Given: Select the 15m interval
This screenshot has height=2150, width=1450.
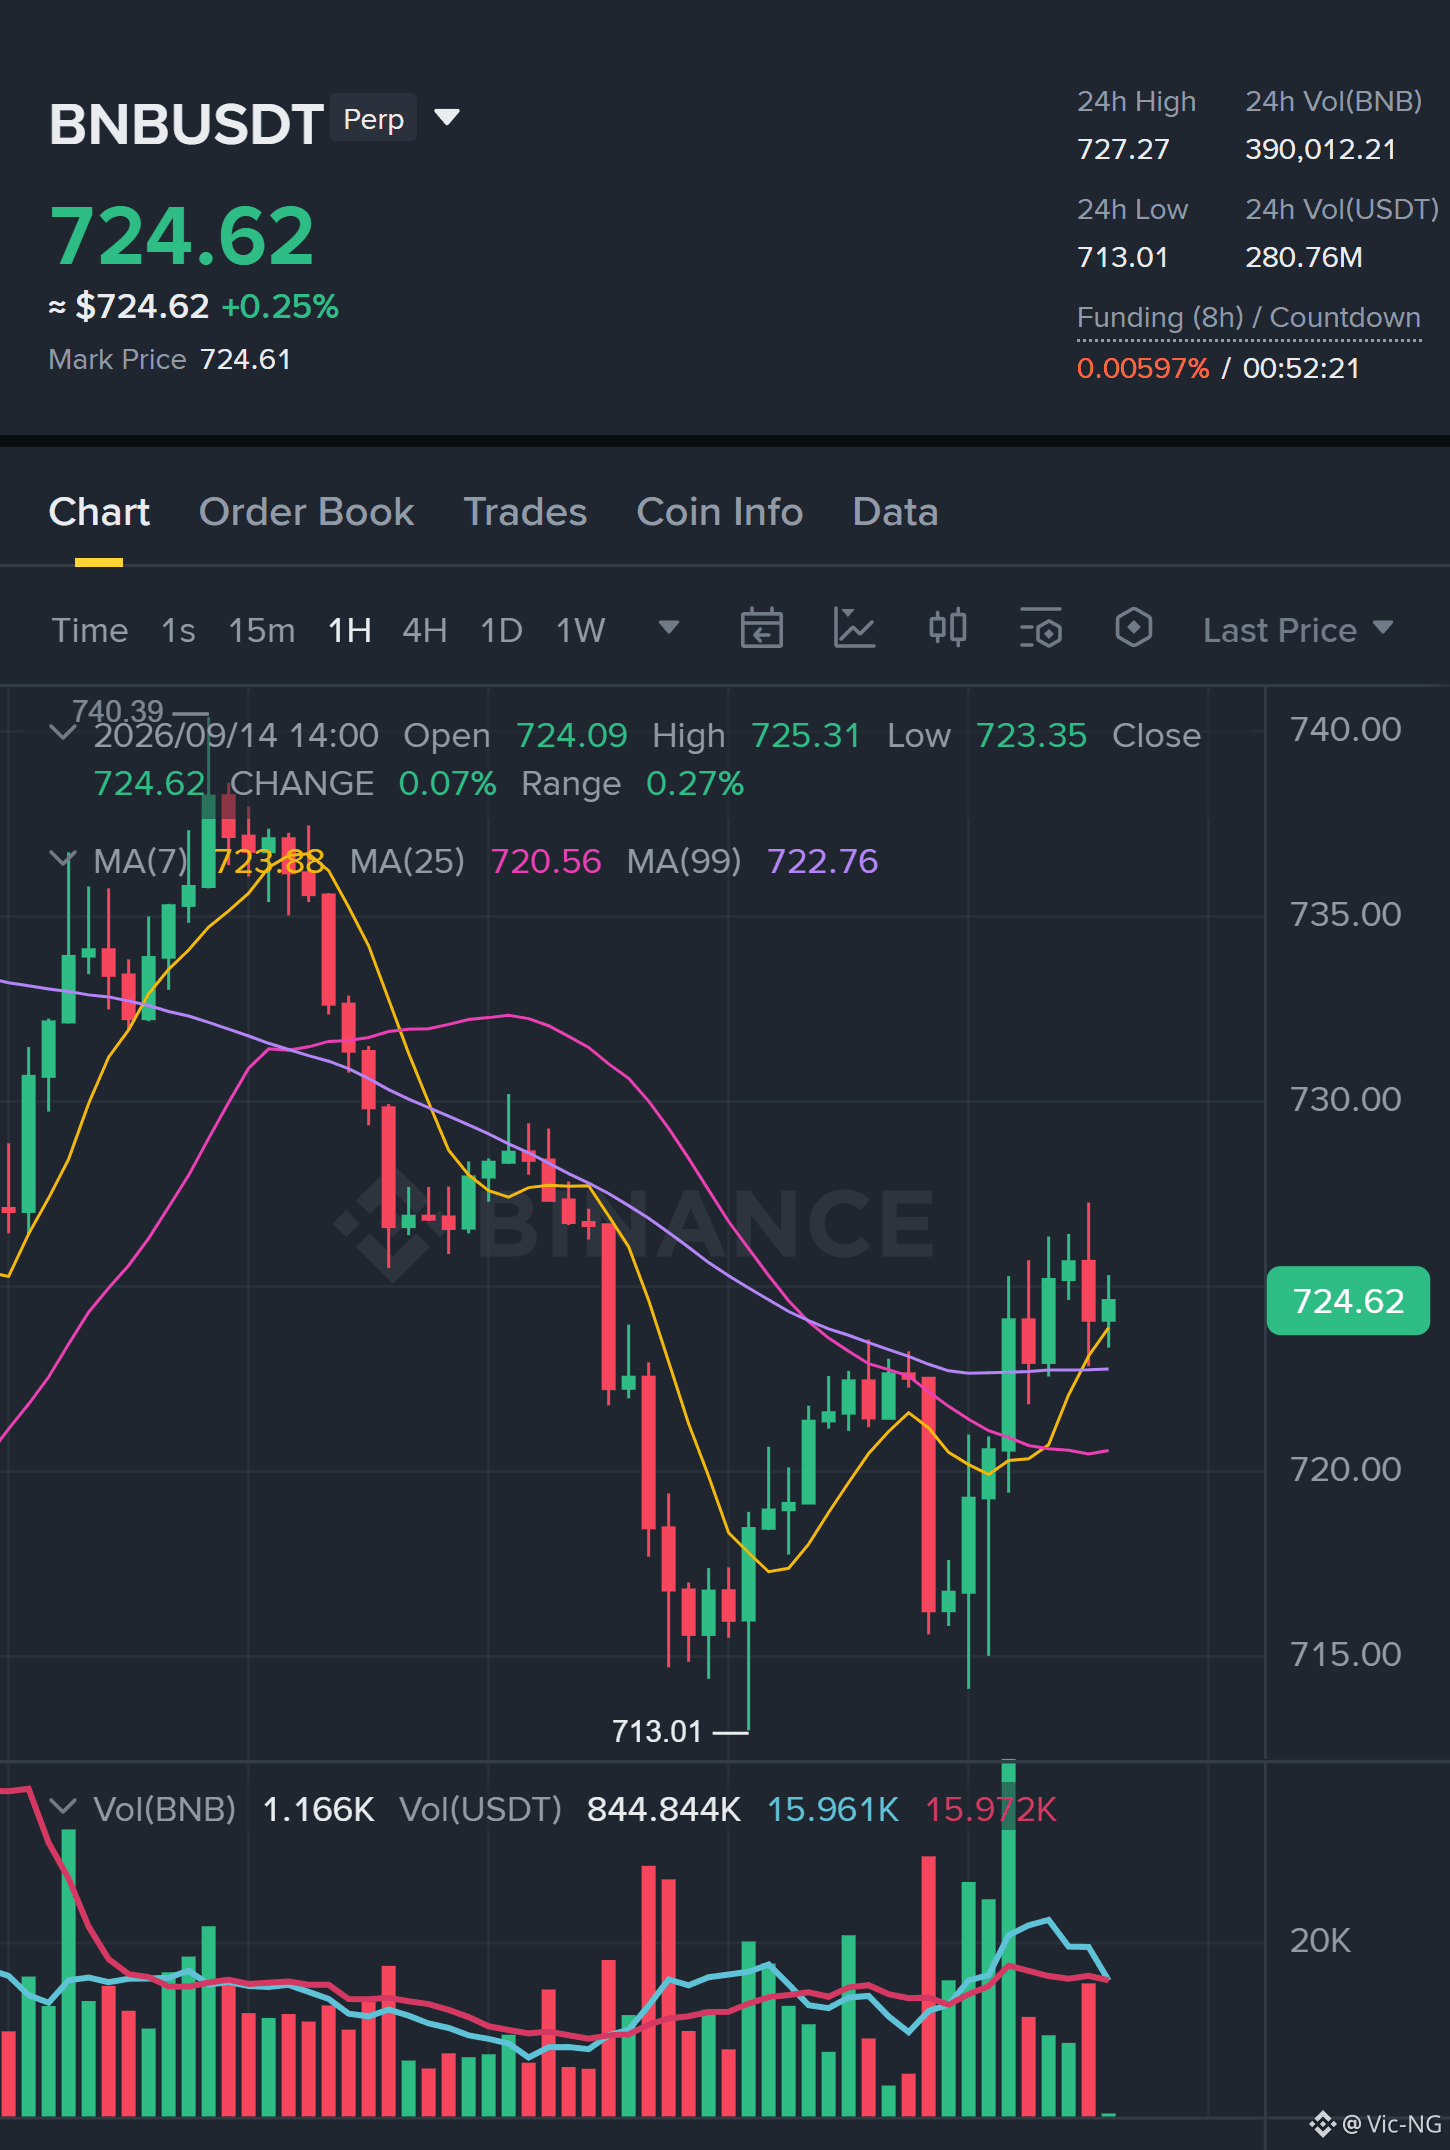Looking at the screenshot, I should (262, 630).
